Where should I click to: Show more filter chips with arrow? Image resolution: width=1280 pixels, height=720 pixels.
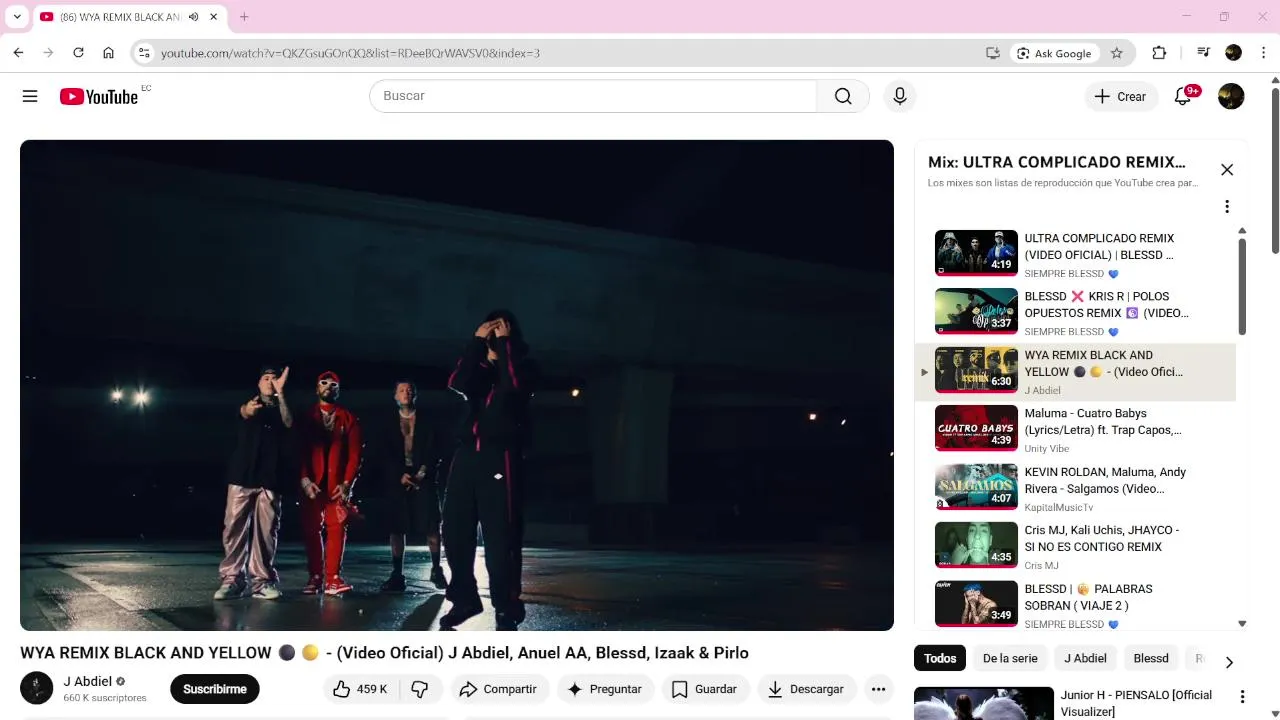[x=1229, y=662]
